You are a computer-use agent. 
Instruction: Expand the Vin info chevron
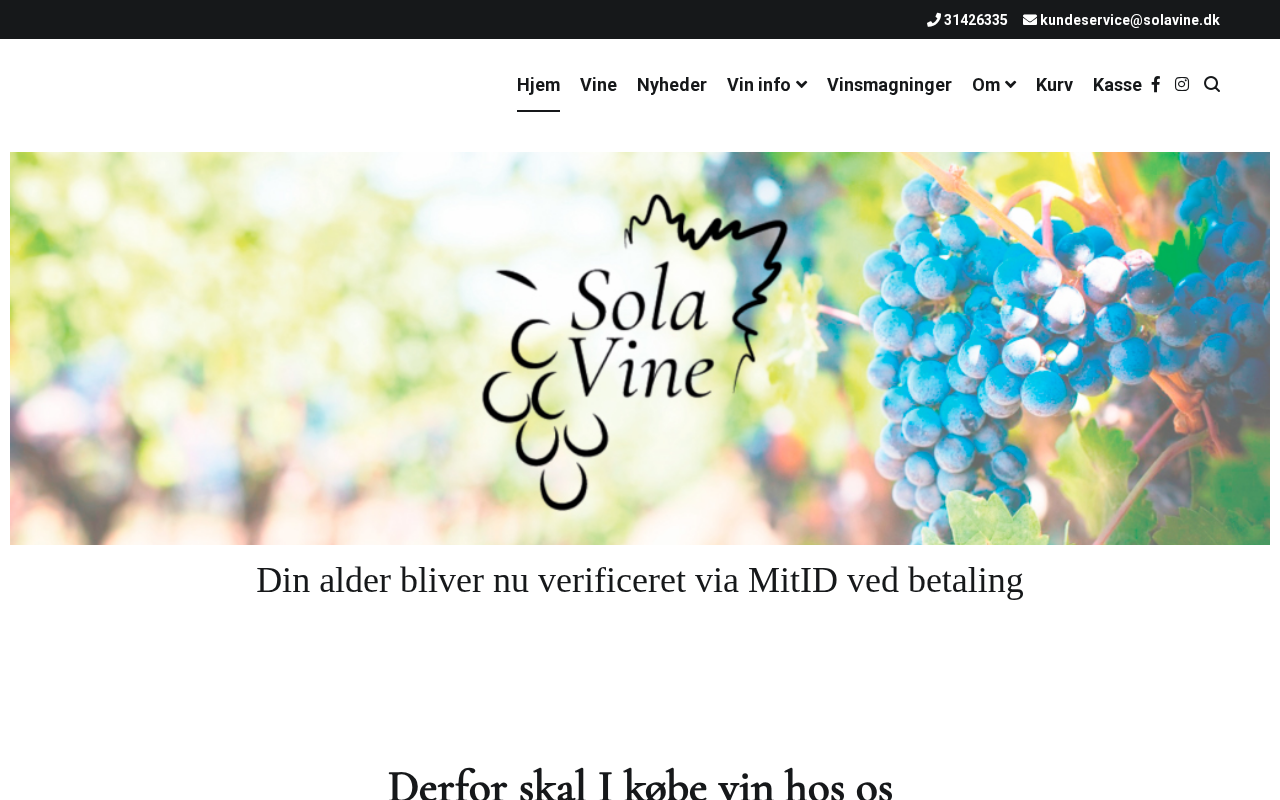(x=801, y=85)
